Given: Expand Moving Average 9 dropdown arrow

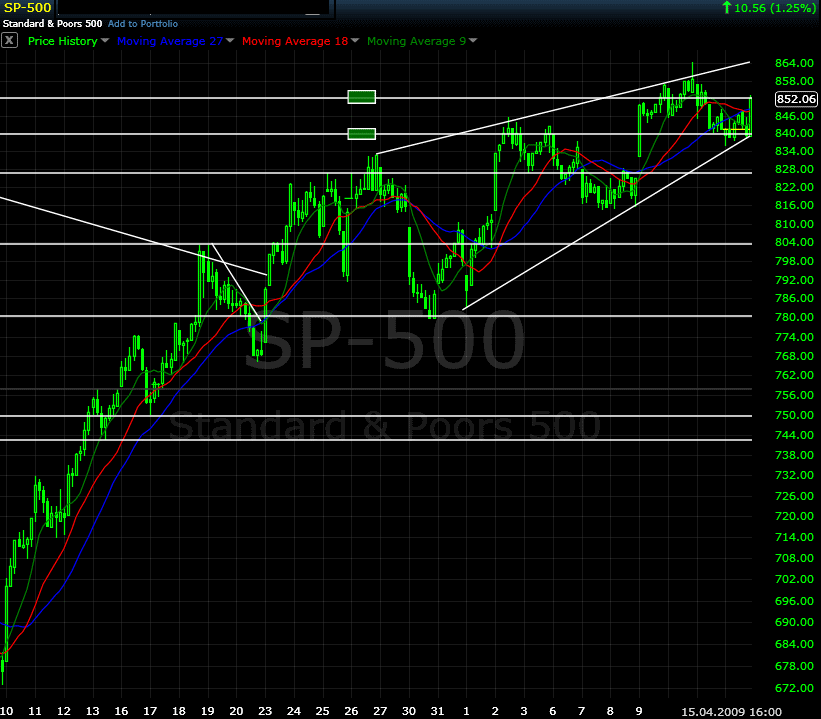Looking at the screenshot, I should click(473, 40).
